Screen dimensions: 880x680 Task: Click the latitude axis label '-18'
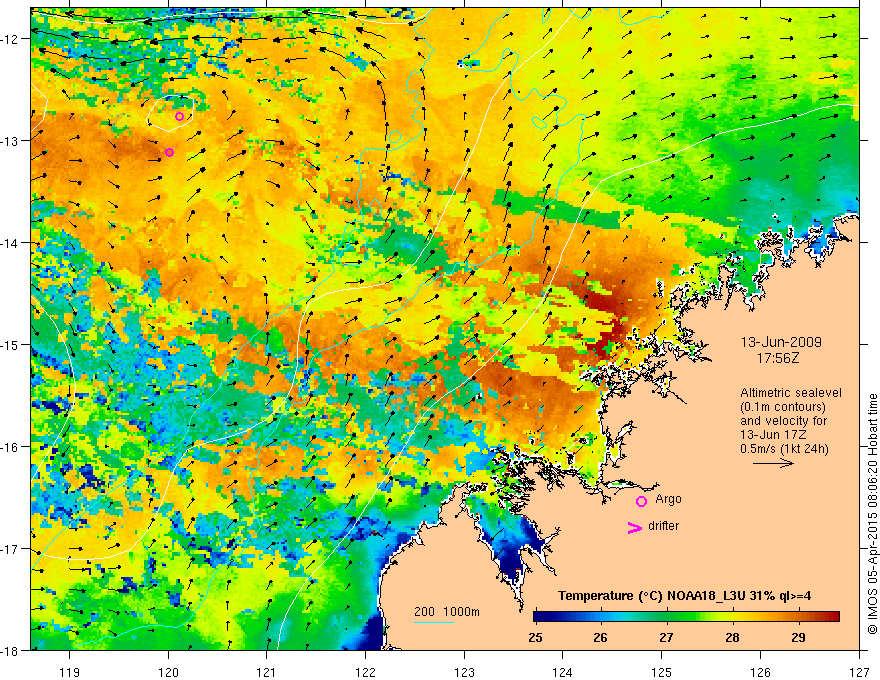click(x=11, y=651)
